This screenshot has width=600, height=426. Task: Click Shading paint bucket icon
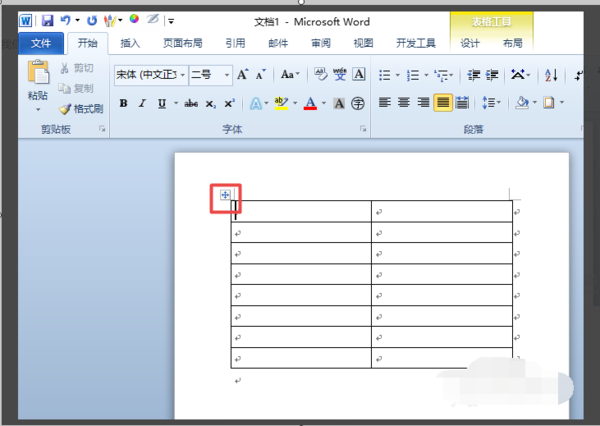click(x=522, y=103)
